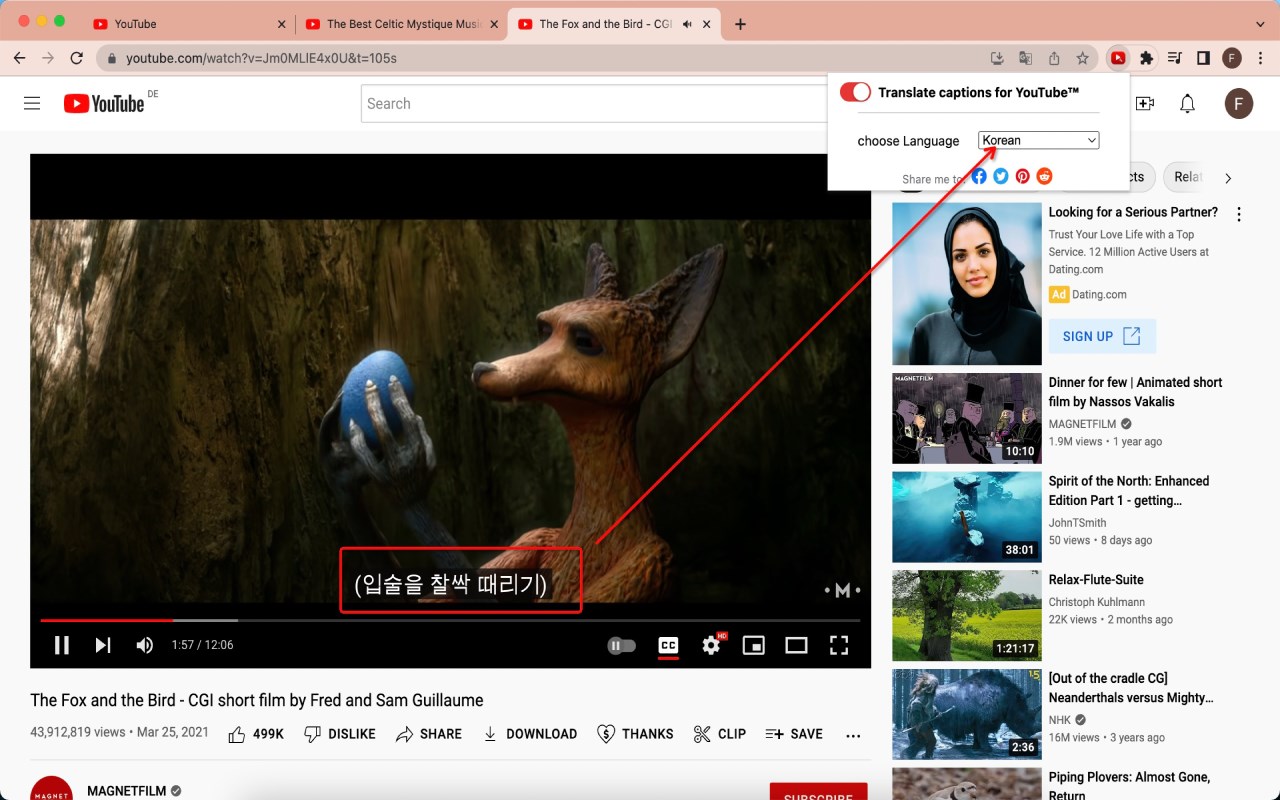Bookmark this page with the star icon
Image resolution: width=1280 pixels, height=800 pixels.
click(x=1082, y=58)
